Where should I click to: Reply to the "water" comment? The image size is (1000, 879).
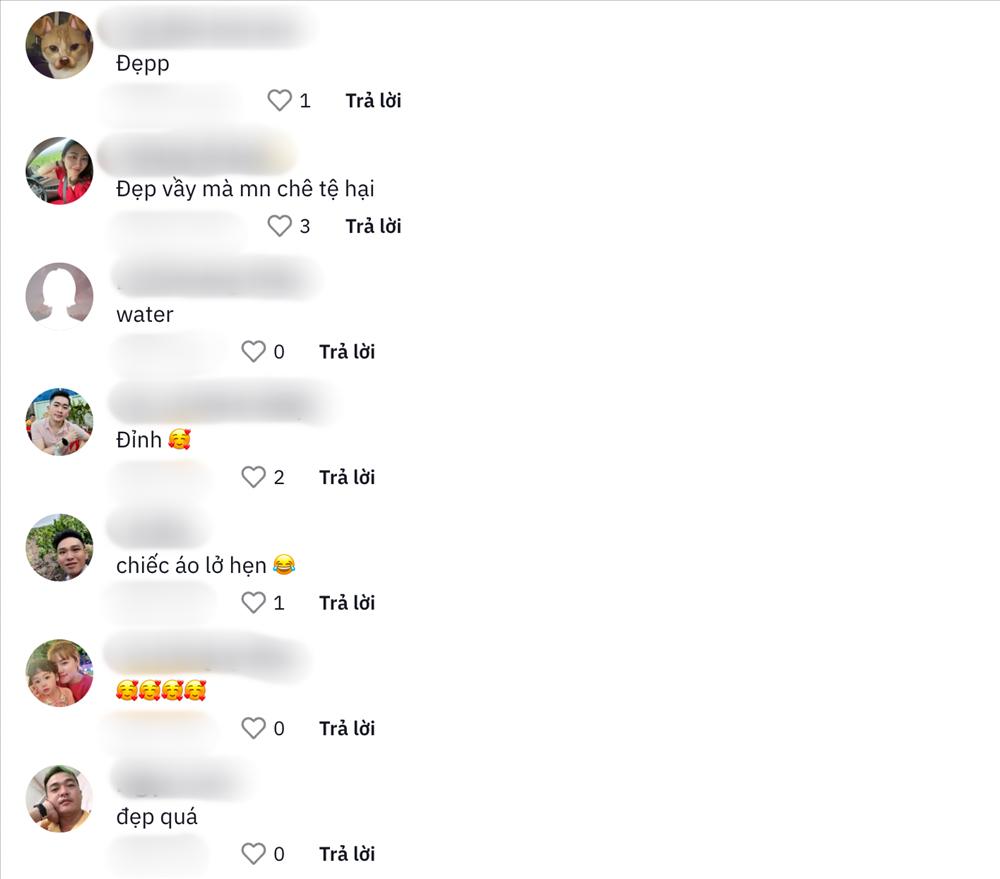(x=347, y=351)
